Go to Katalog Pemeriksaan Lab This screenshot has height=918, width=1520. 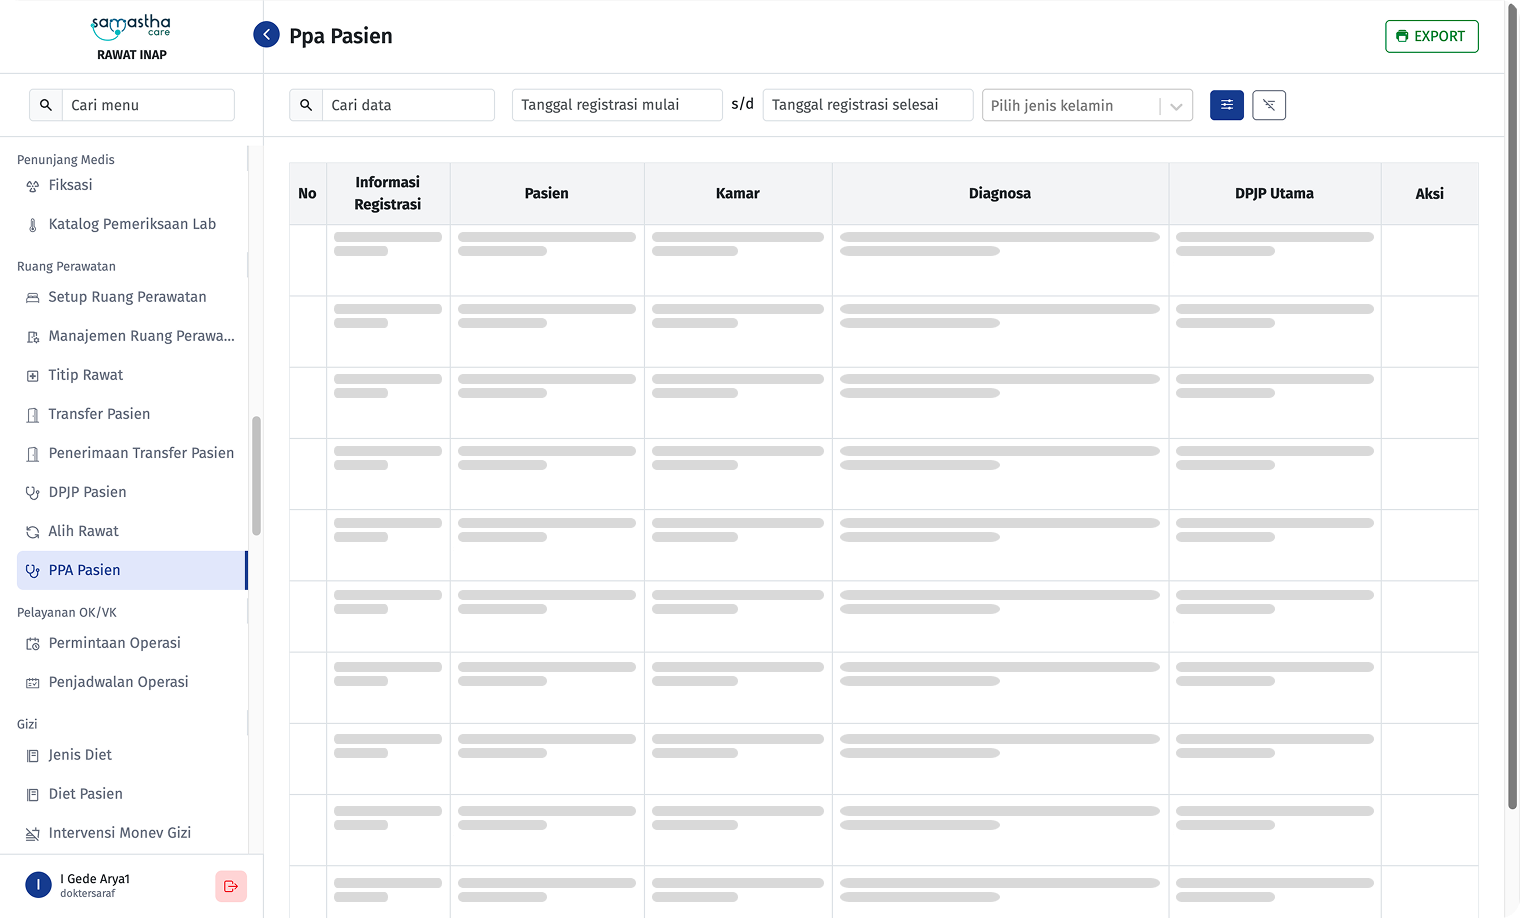coord(132,224)
